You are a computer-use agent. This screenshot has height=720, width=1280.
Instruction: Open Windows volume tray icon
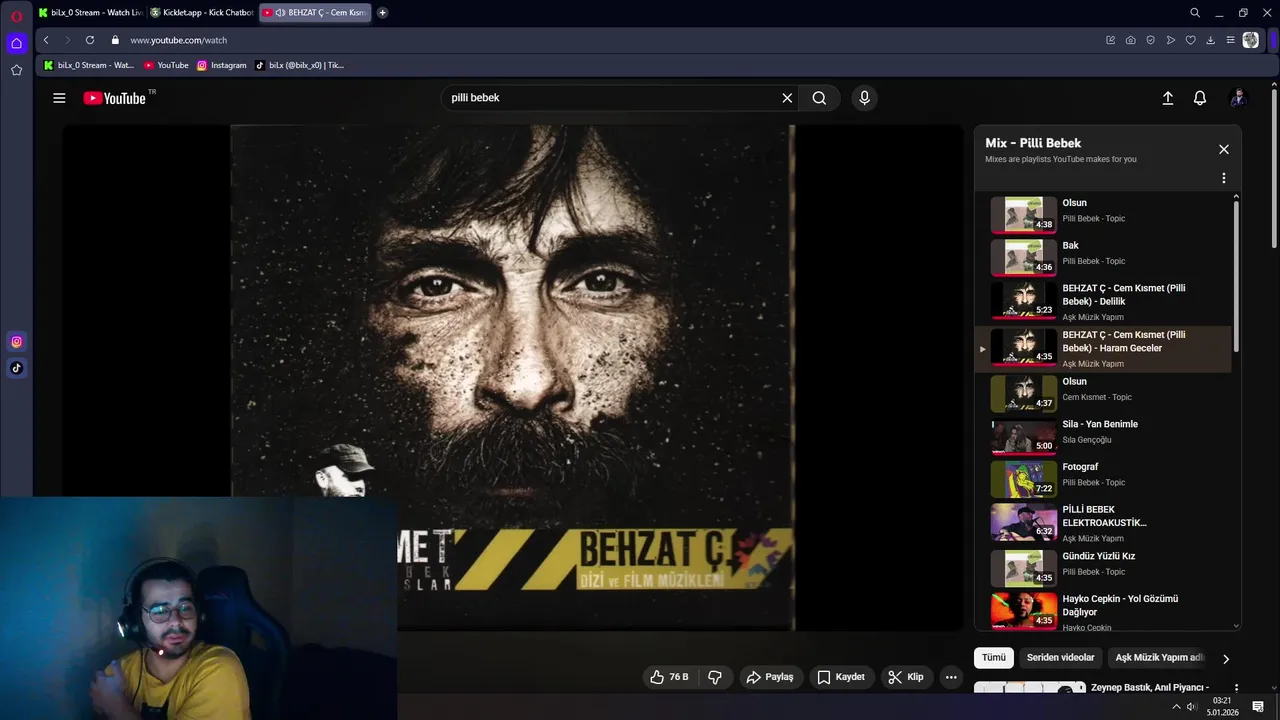[x=1191, y=707]
